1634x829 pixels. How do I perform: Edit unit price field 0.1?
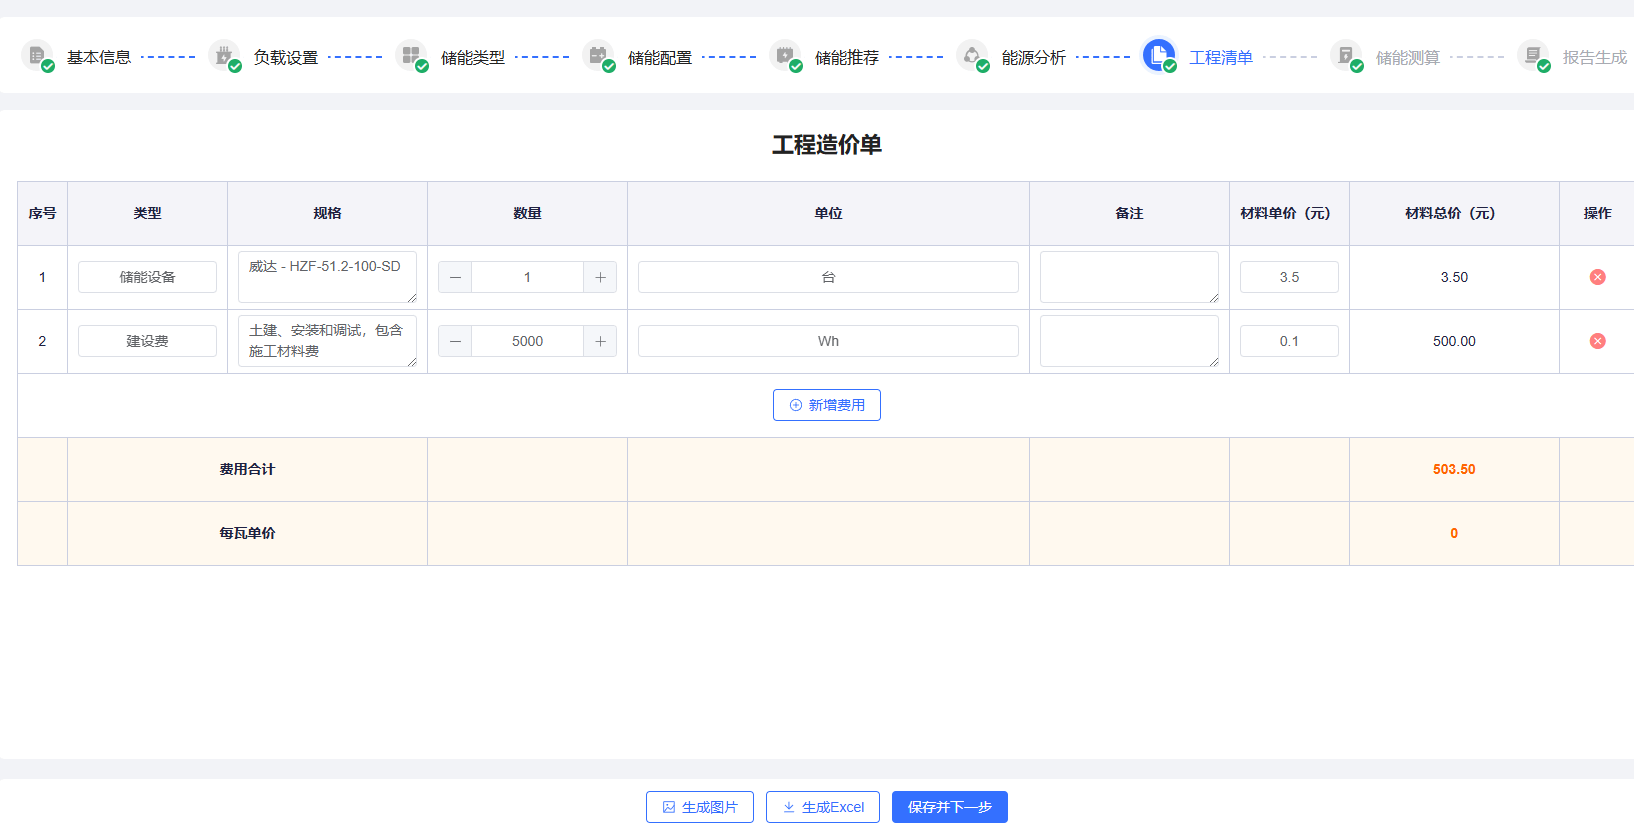pos(1289,341)
